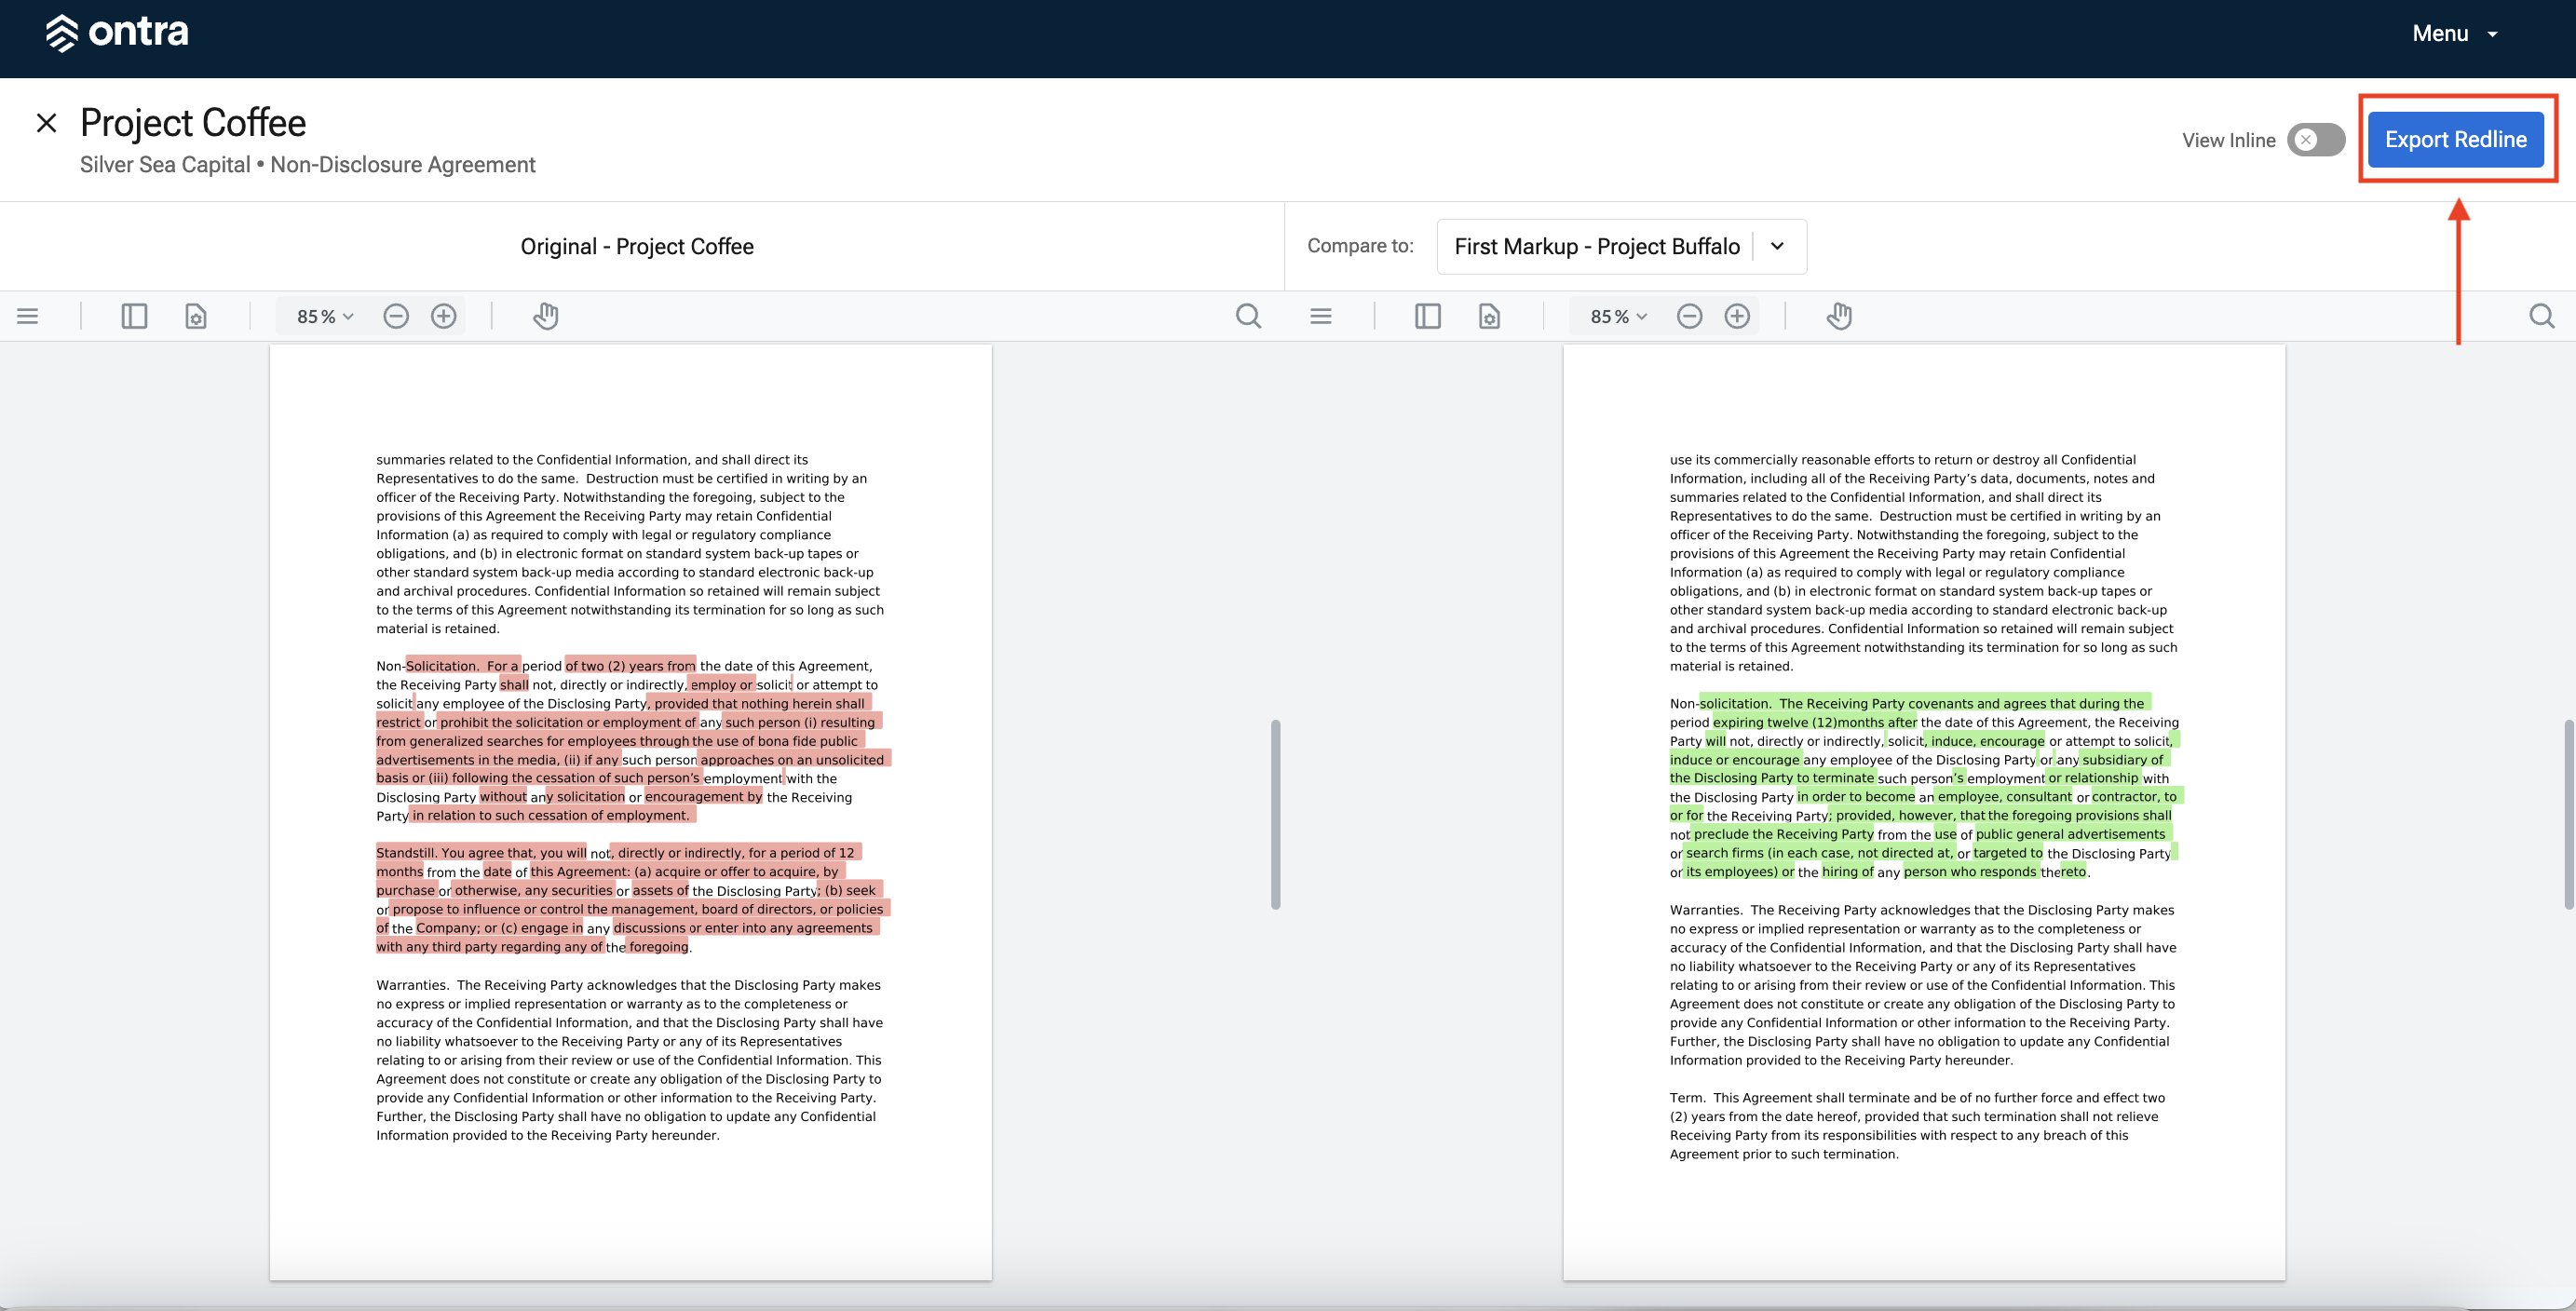Click the Export Redline button

[2455, 139]
